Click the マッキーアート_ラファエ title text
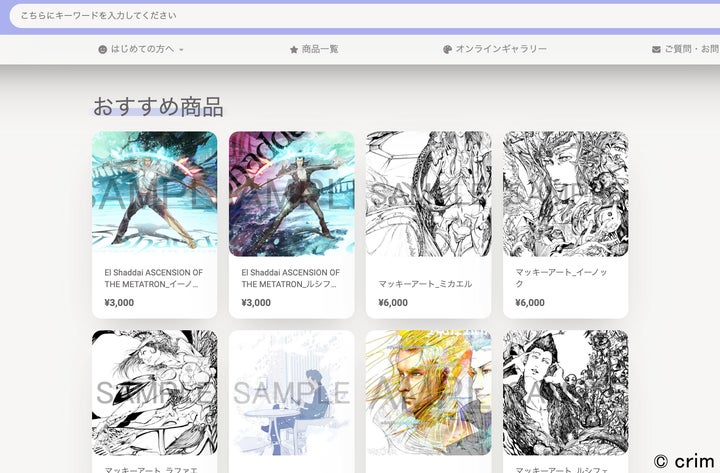The image size is (720, 473). (x=151, y=470)
